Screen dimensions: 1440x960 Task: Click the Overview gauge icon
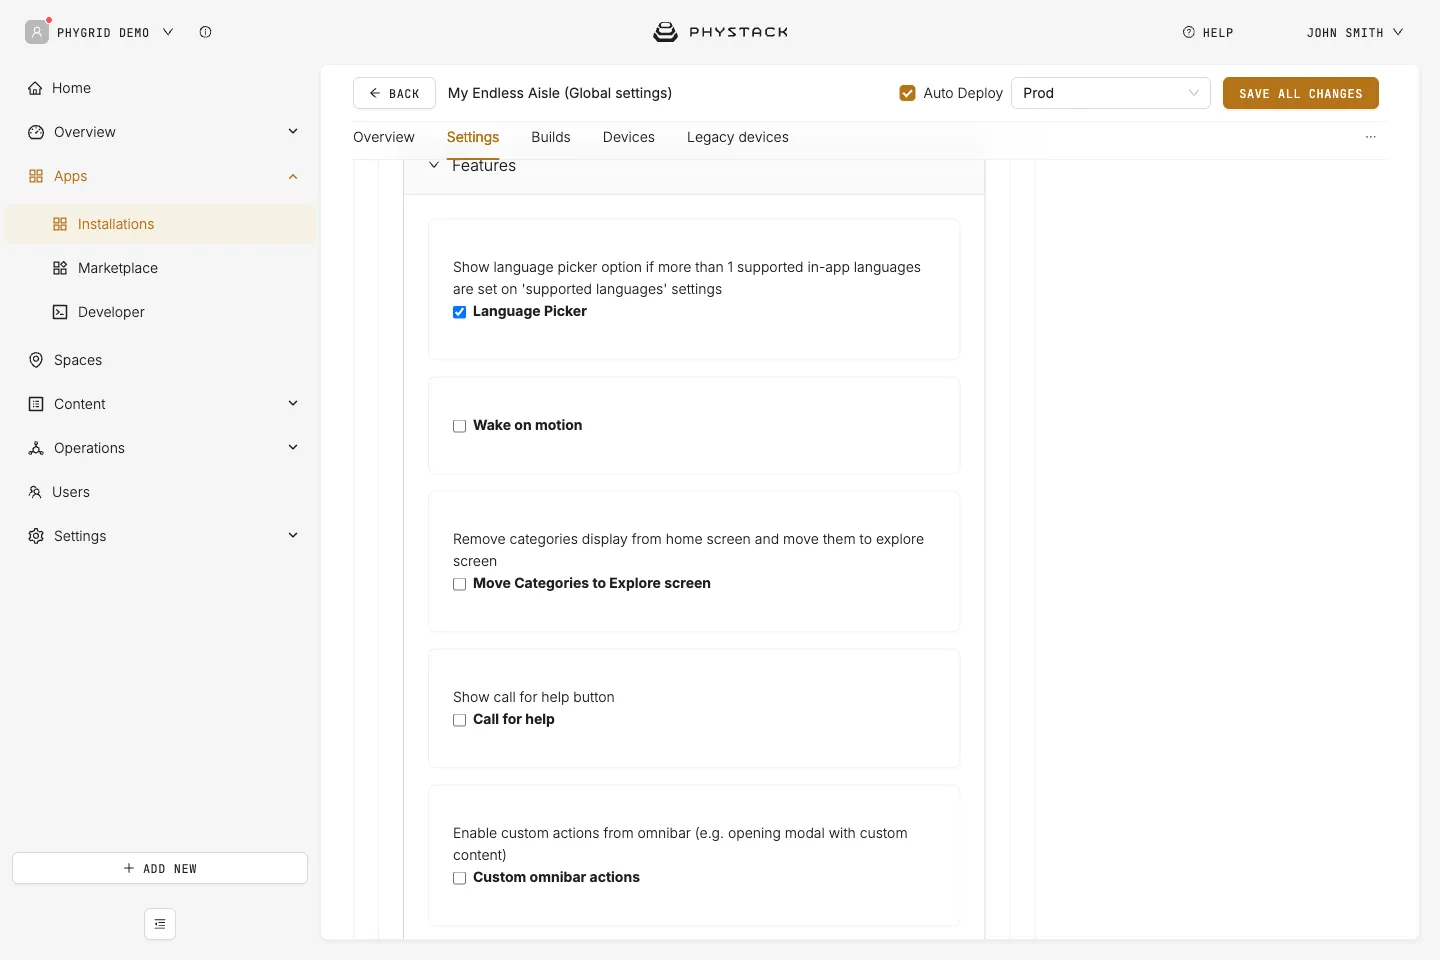[36, 132]
